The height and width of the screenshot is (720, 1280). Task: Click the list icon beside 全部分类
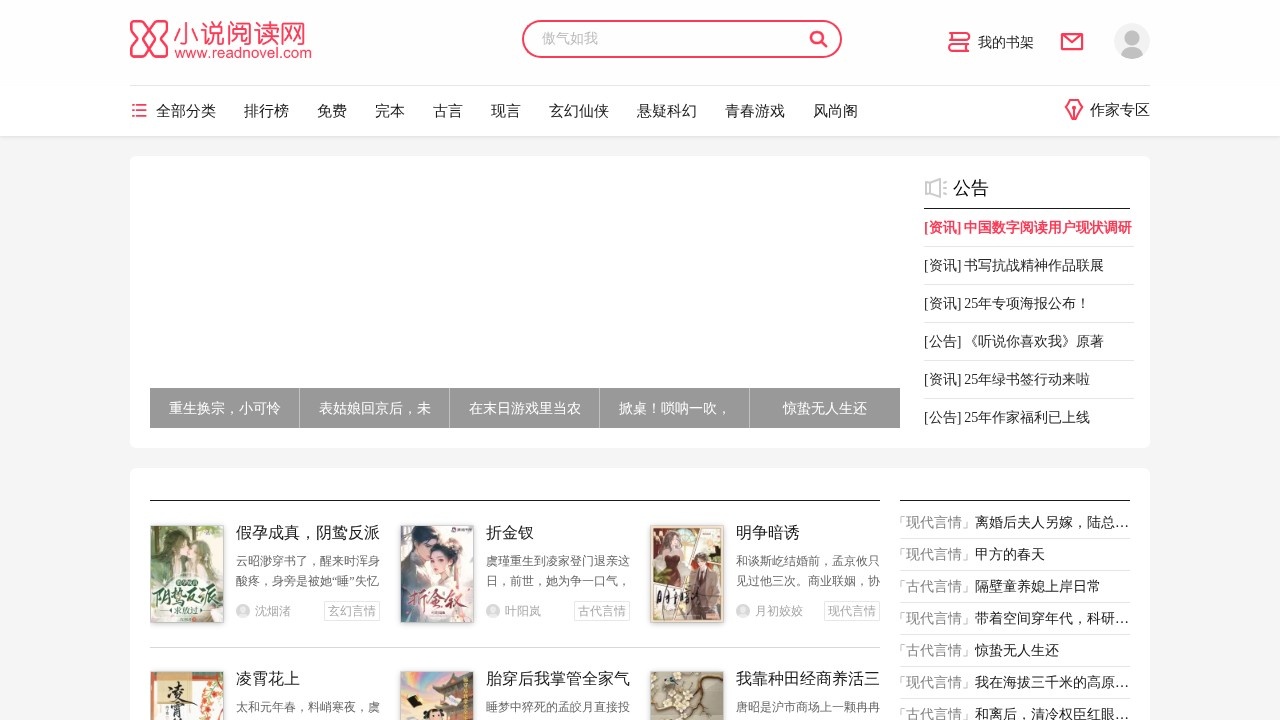pos(139,111)
